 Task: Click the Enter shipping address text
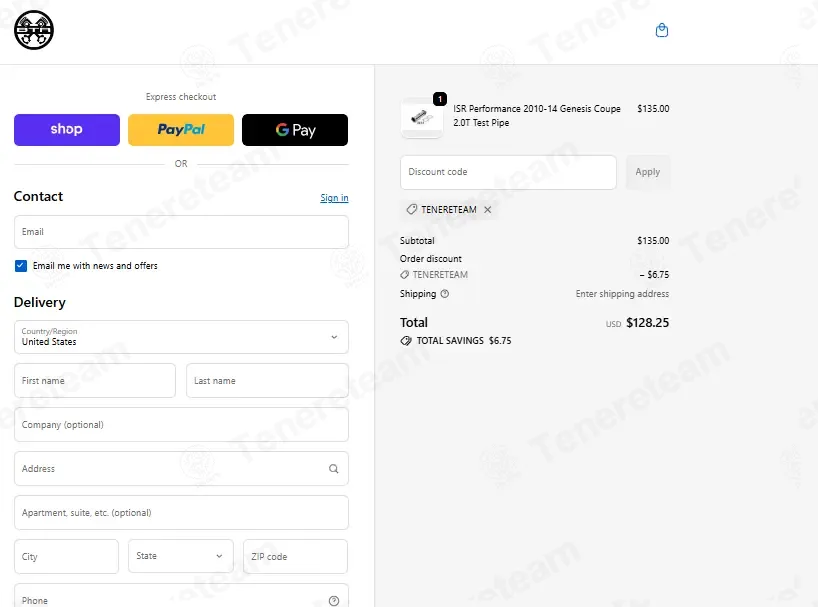[622, 294]
